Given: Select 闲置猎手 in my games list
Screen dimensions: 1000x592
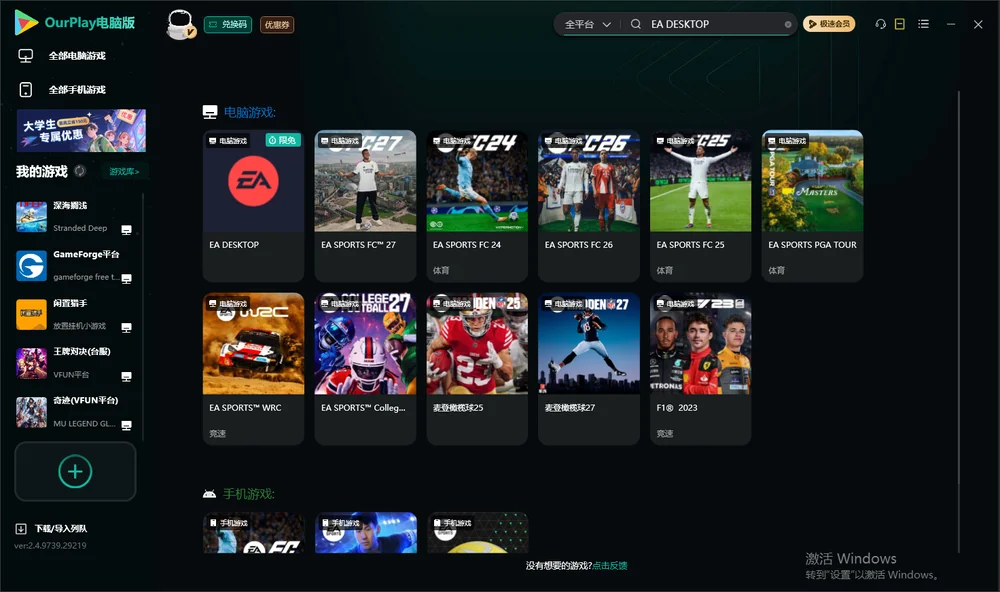Looking at the screenshot, I should (x=75, y=314).
